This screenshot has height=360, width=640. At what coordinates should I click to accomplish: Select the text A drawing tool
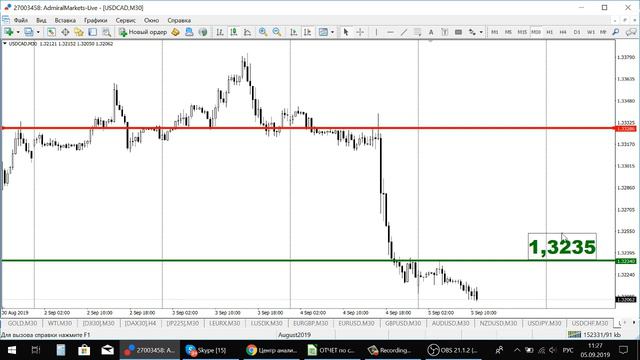431,32
